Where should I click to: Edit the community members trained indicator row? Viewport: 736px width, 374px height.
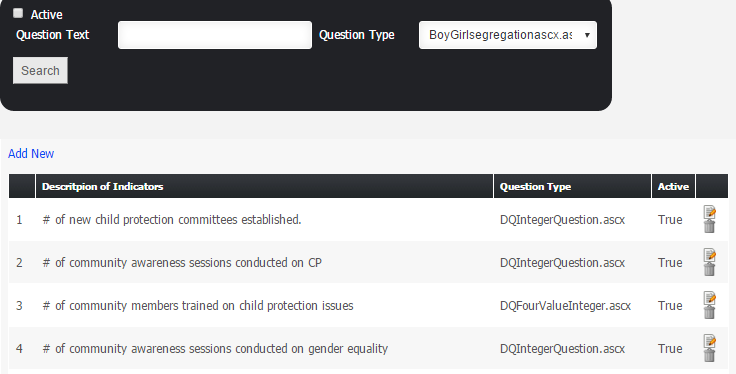(710, 298)
